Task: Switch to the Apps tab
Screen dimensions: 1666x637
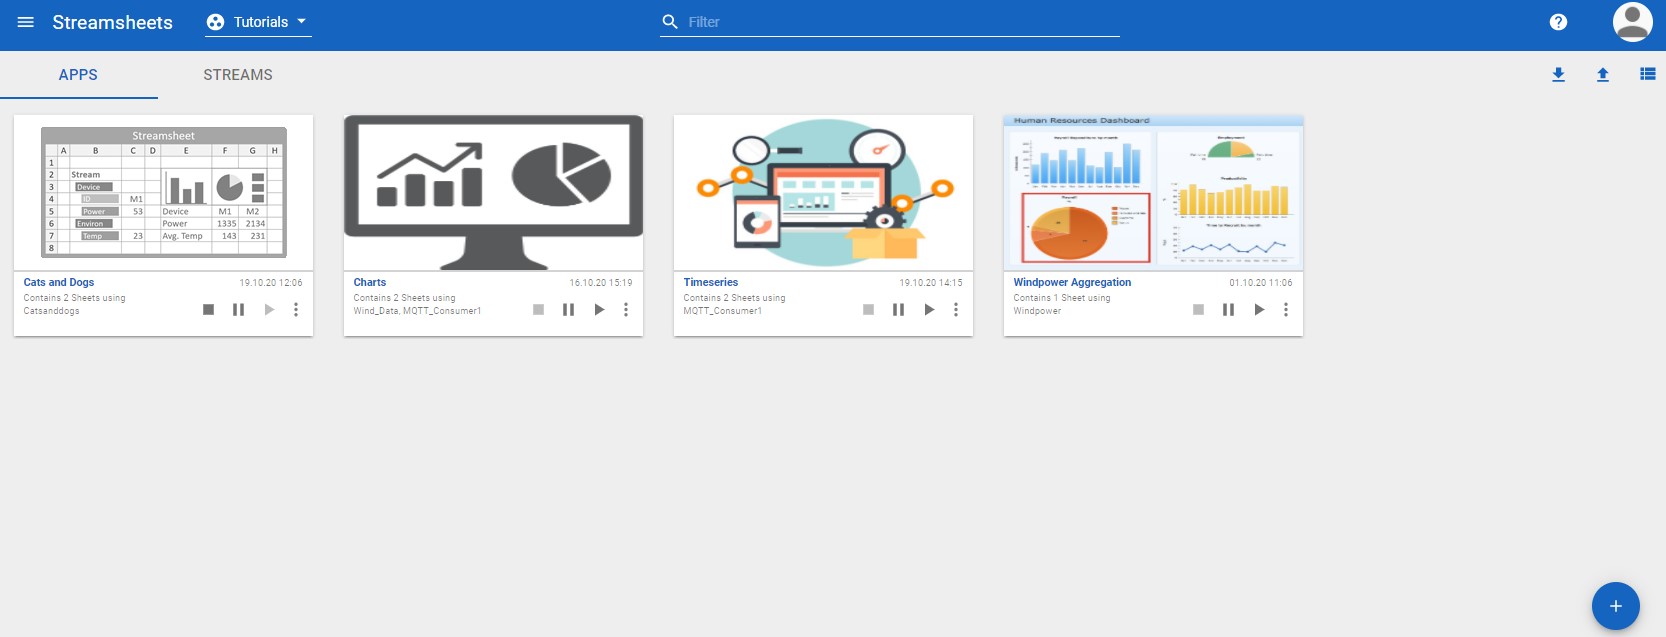Action: [78, 75]
